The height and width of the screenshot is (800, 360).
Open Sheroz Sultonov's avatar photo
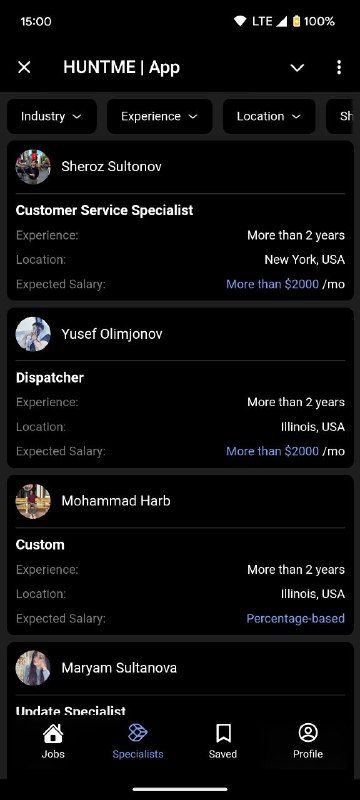(33, 166)
